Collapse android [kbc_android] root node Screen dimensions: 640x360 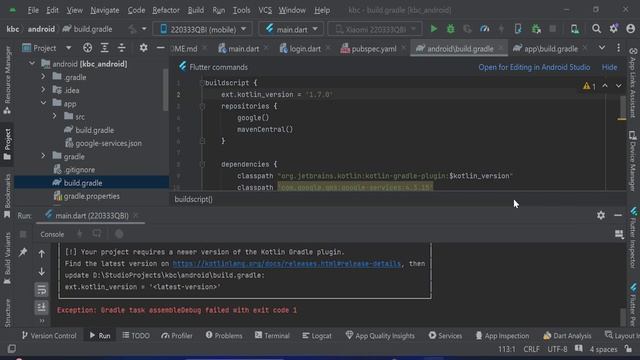[x=32, y=64]
